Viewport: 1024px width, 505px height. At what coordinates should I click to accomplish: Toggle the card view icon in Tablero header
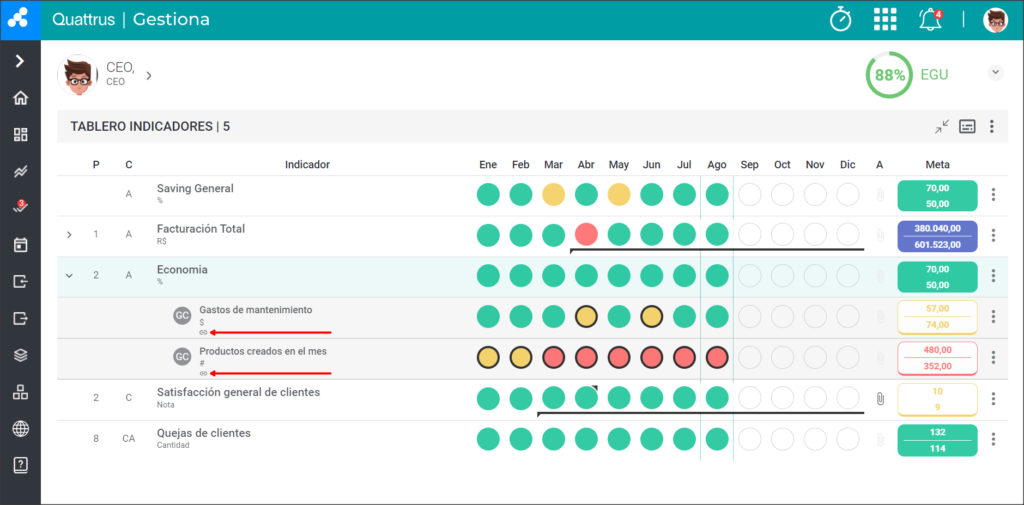pos(967,127)
